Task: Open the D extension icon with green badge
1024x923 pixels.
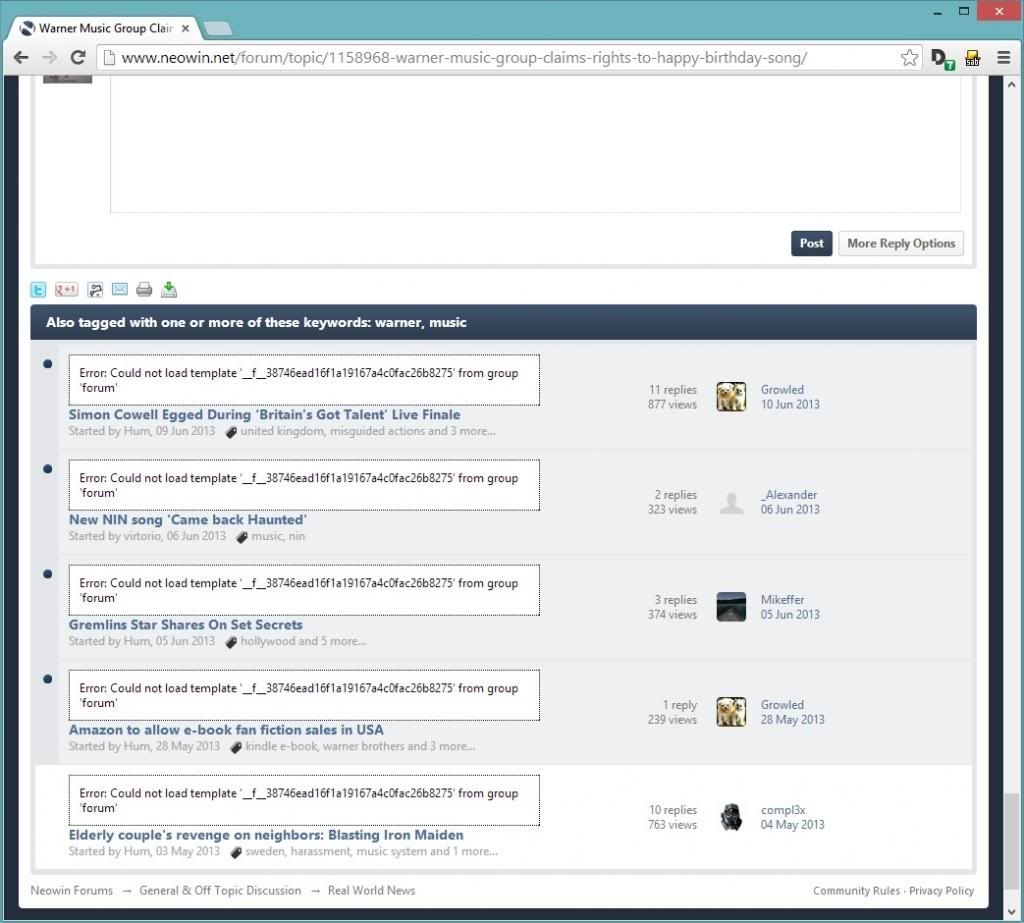Action: [x=942, y=59]
